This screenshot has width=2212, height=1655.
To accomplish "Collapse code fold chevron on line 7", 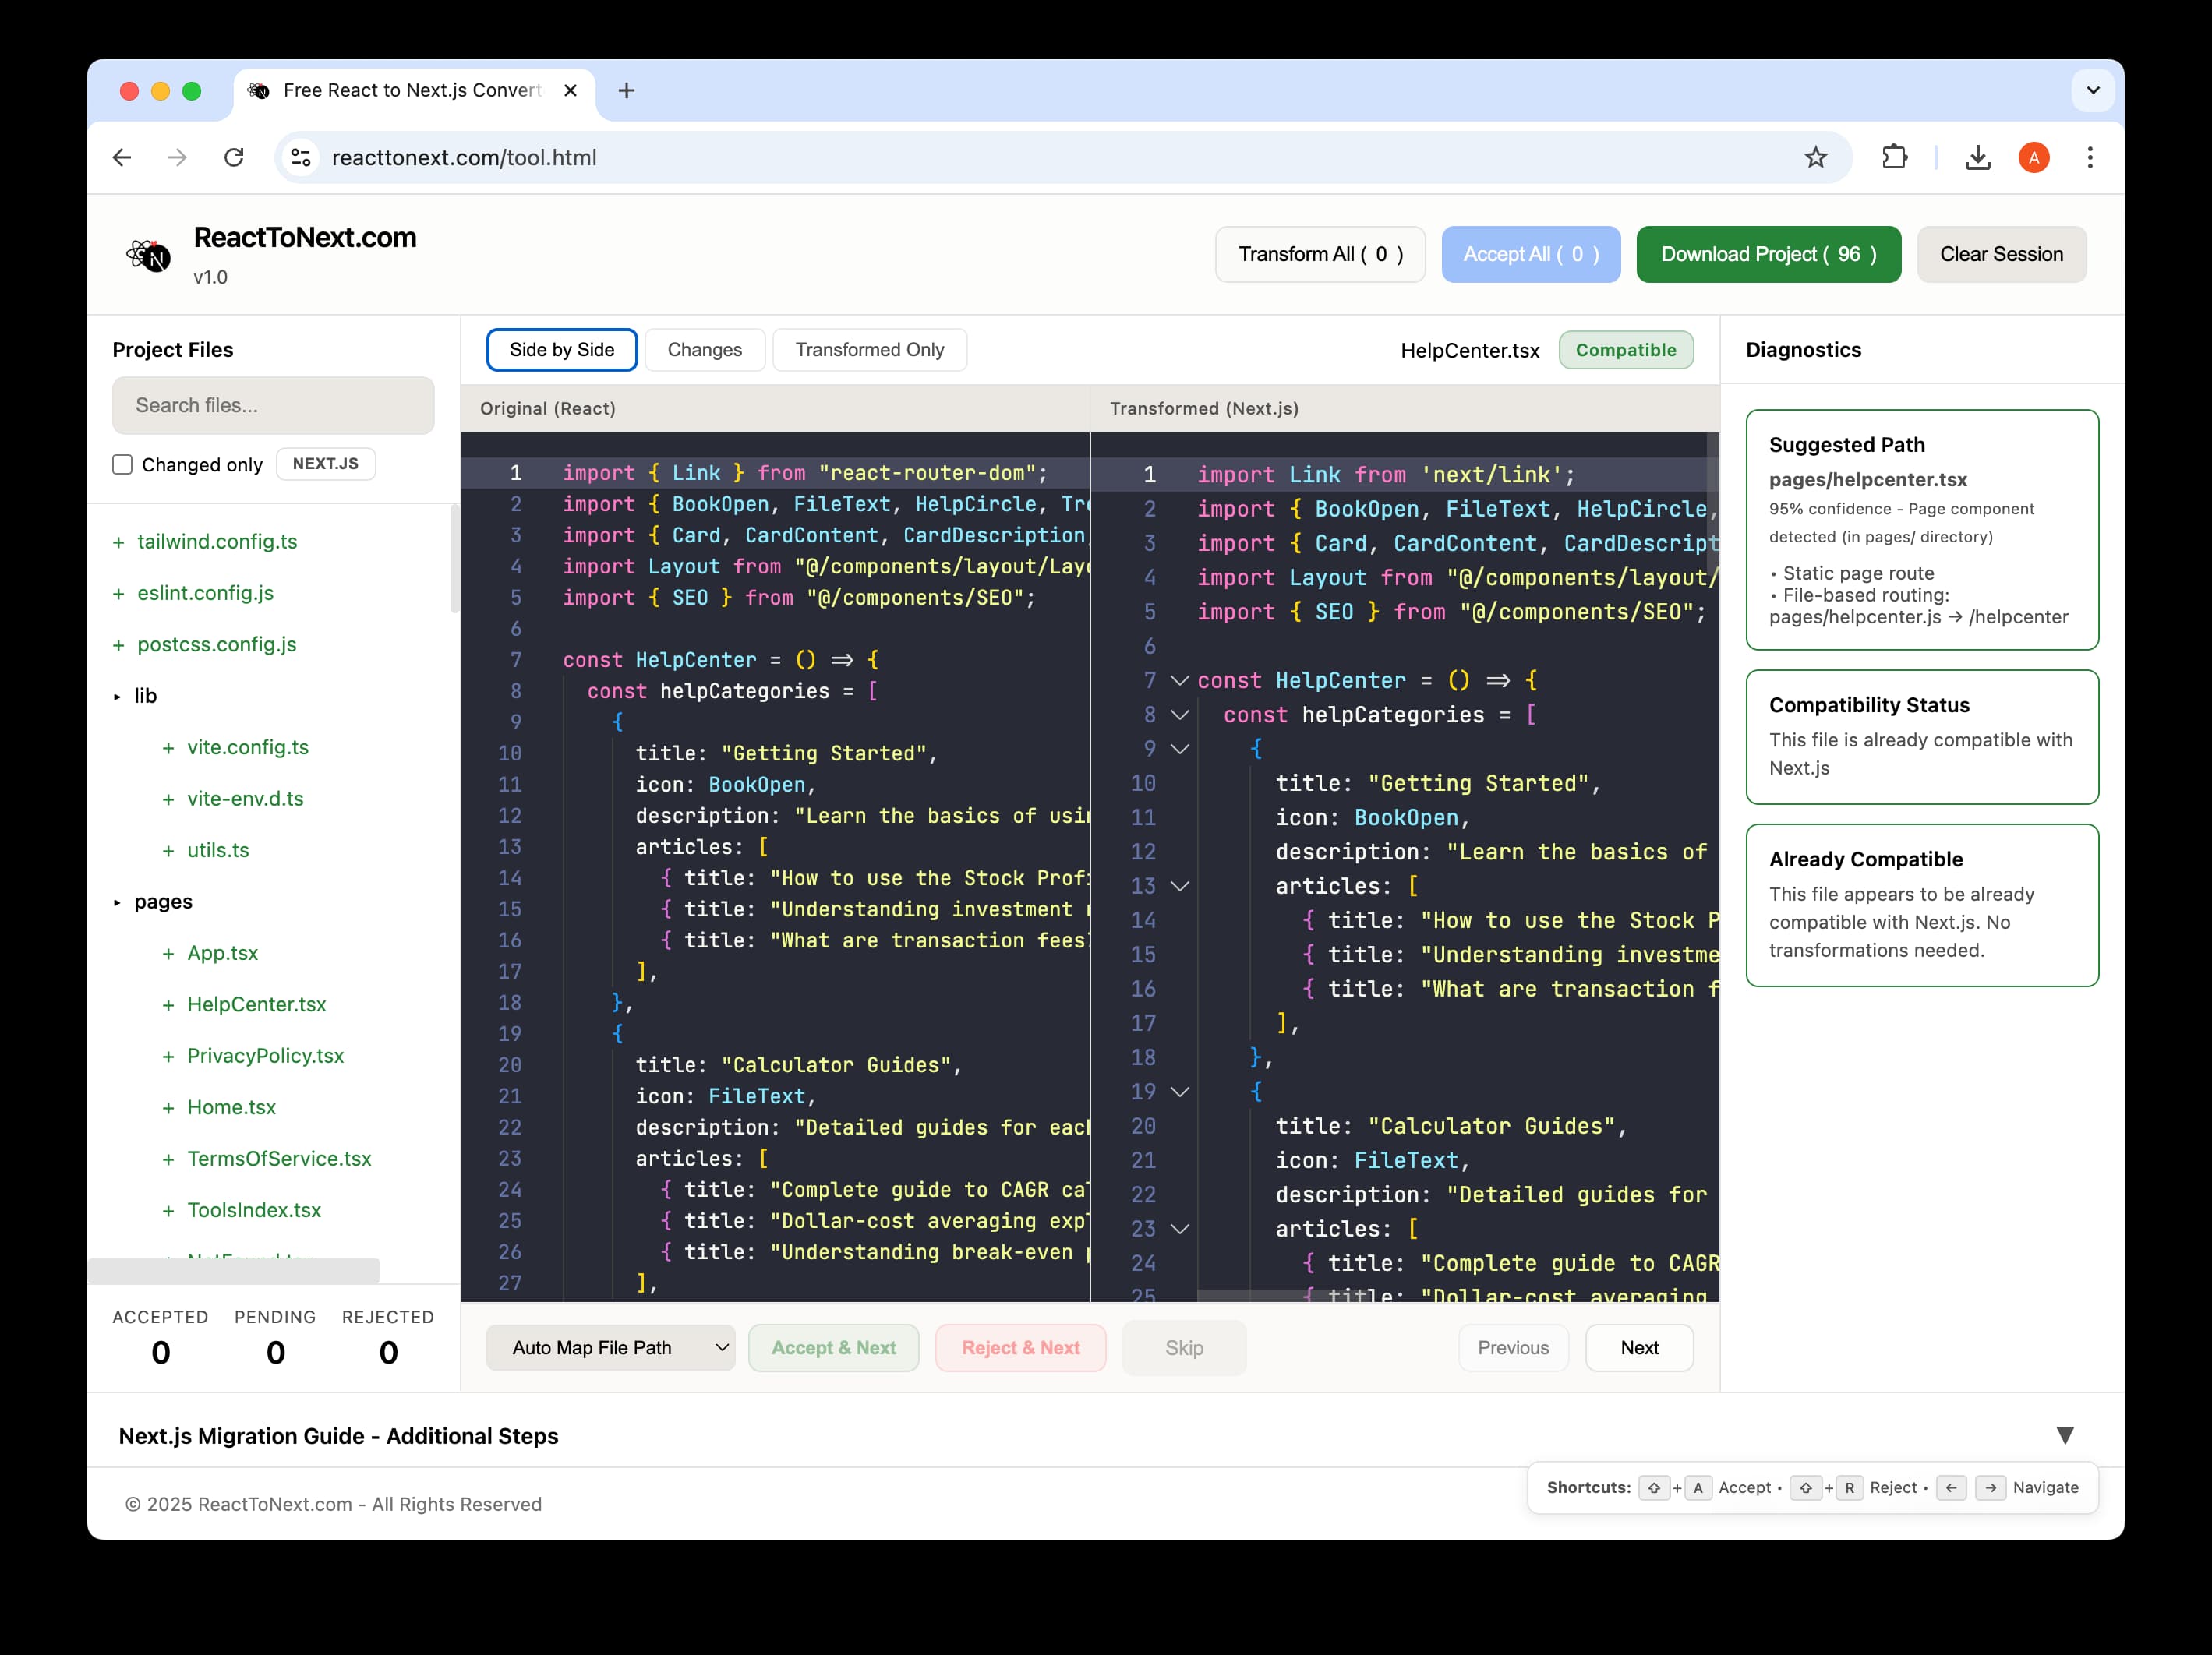I will tap(1179, 680).
